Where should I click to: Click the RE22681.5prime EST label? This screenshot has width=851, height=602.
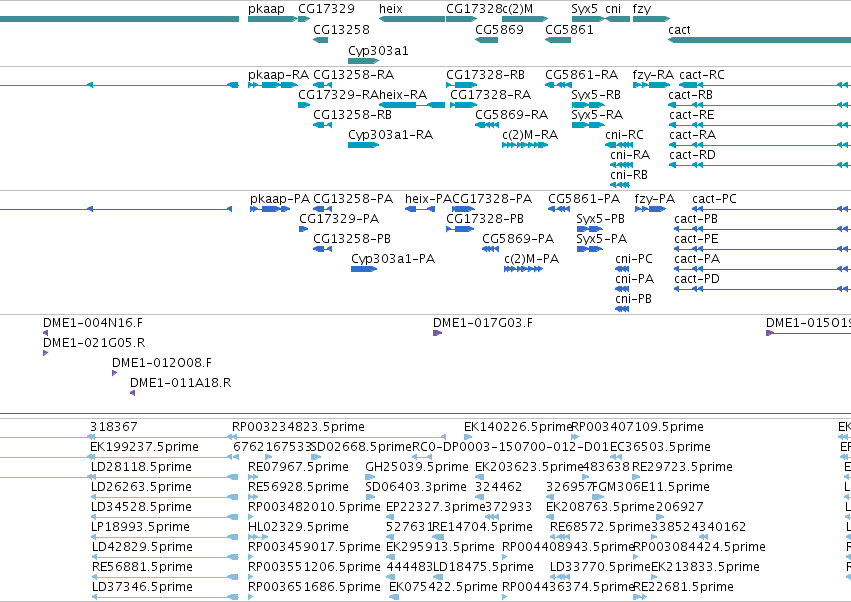[x=683, y=587]
